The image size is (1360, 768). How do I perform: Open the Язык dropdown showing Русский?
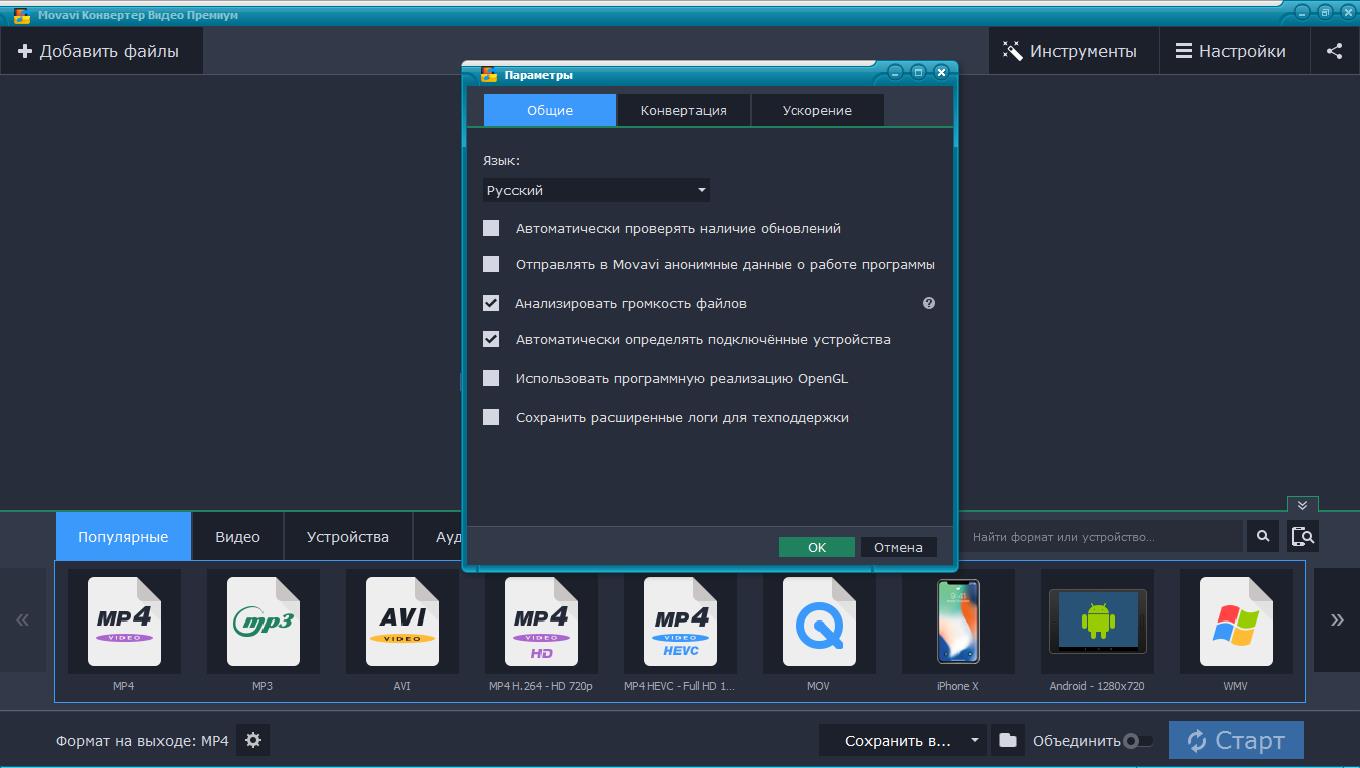[x=596, y=189]
